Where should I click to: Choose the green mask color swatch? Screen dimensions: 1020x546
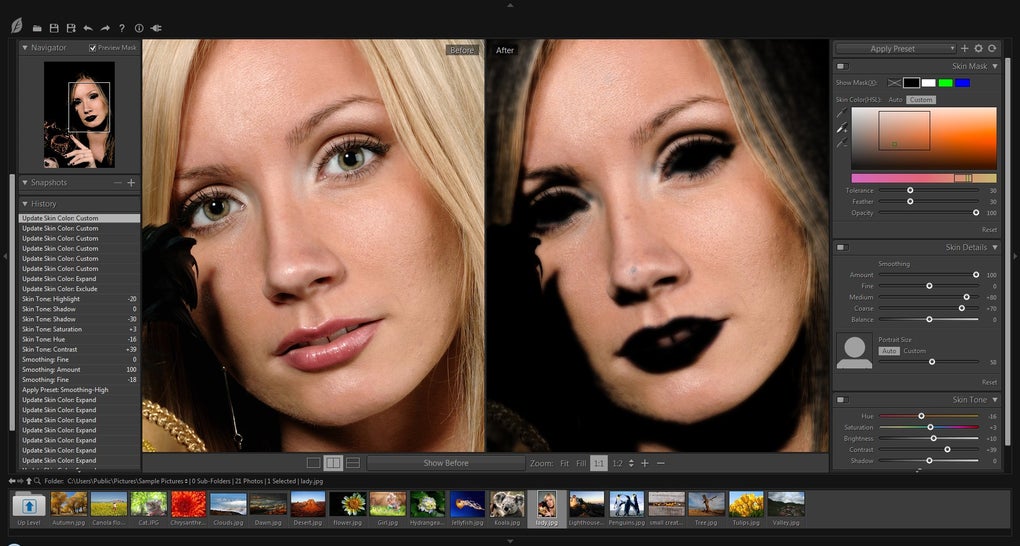946,83
